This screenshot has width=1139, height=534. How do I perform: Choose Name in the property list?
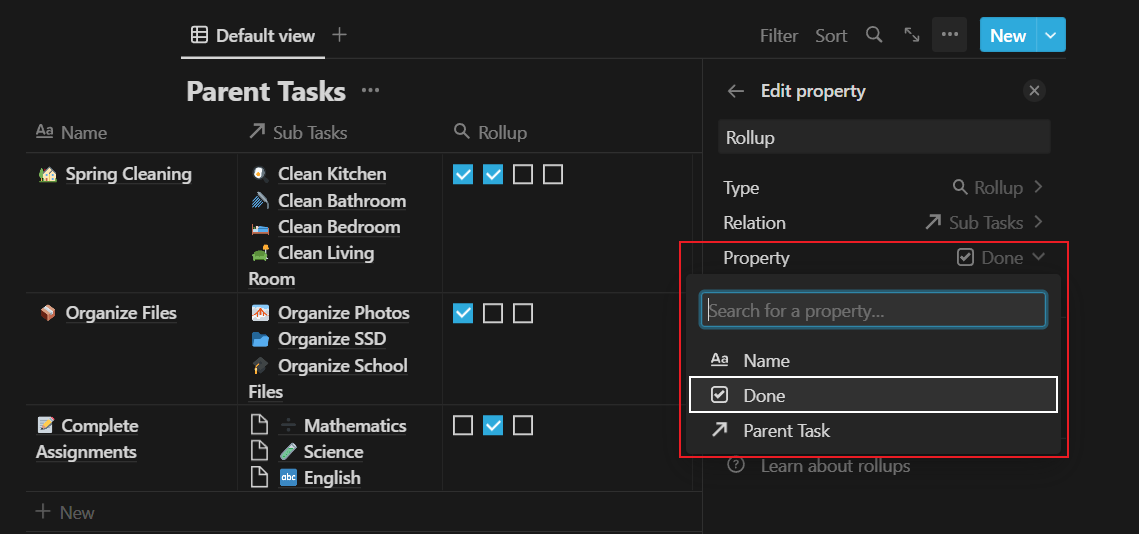[x=872, y=360]
